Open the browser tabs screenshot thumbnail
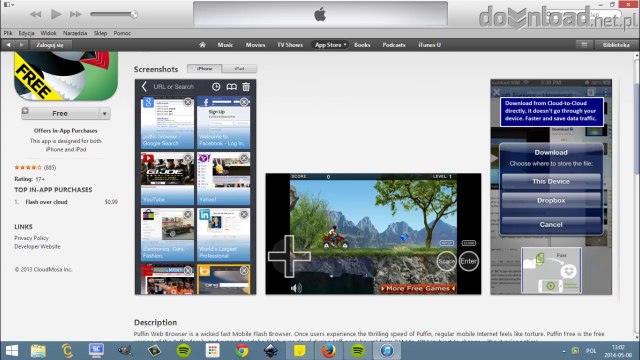The height and width of the screenshot is (360, 640). 196,187
